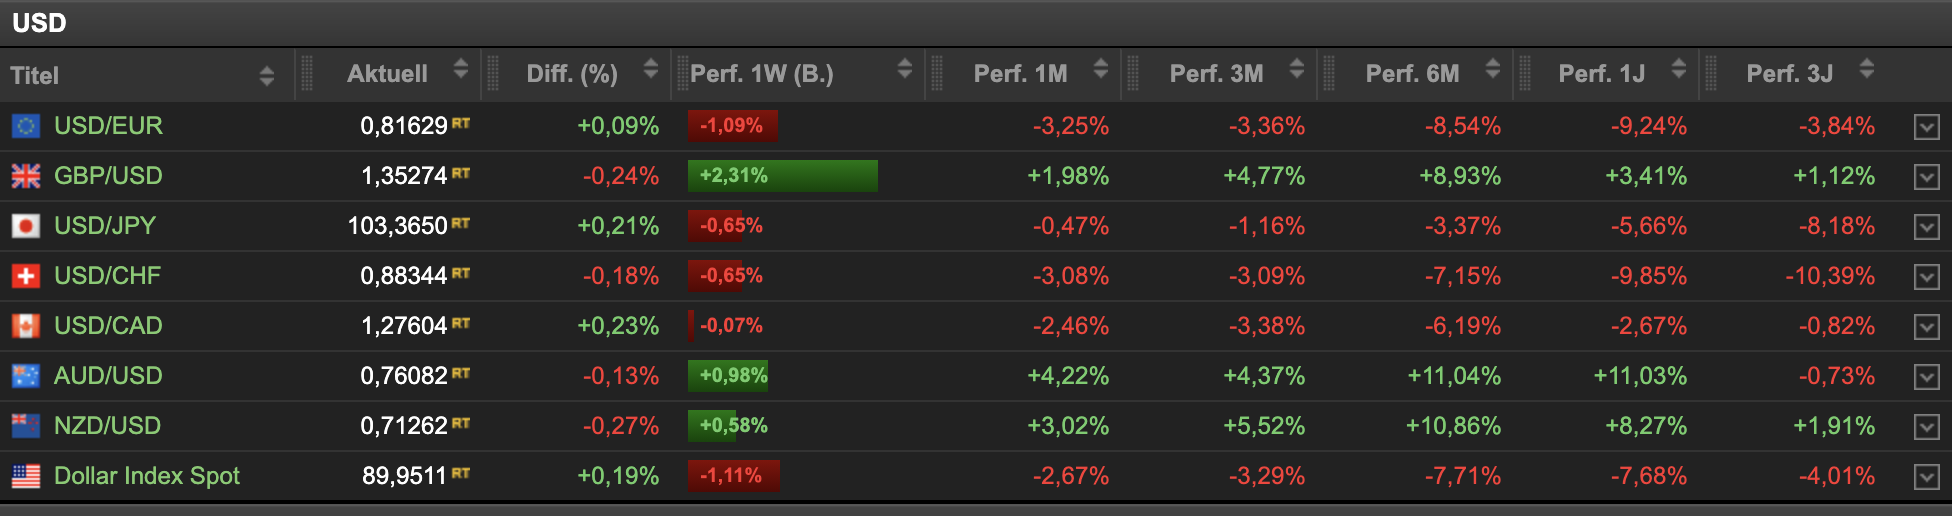Screen dimensions: 1952x516
Task: Toggle sort arrows on Diff. (%) column
Action: (x=650, y=69)
